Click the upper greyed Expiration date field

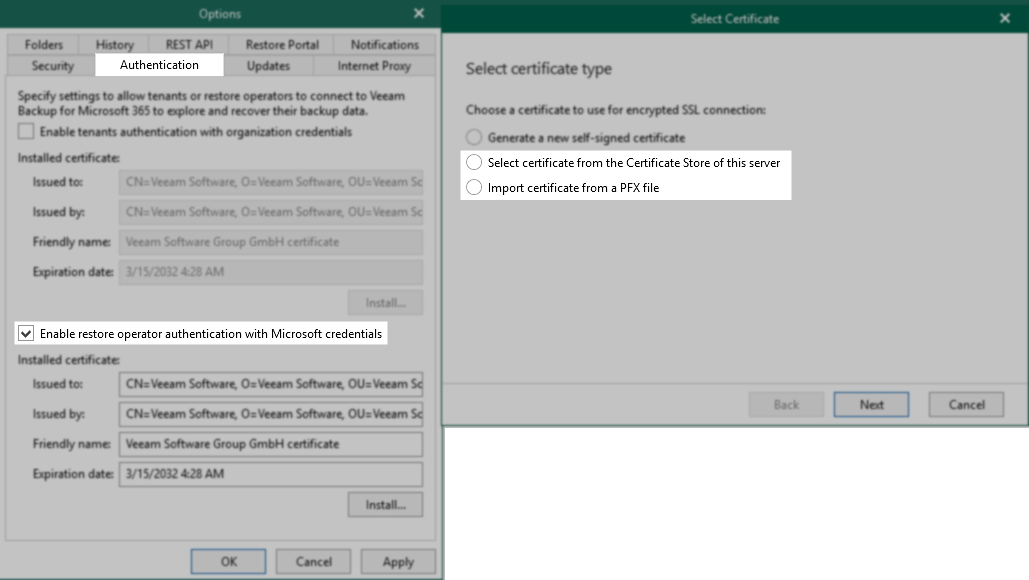(271, 272)
